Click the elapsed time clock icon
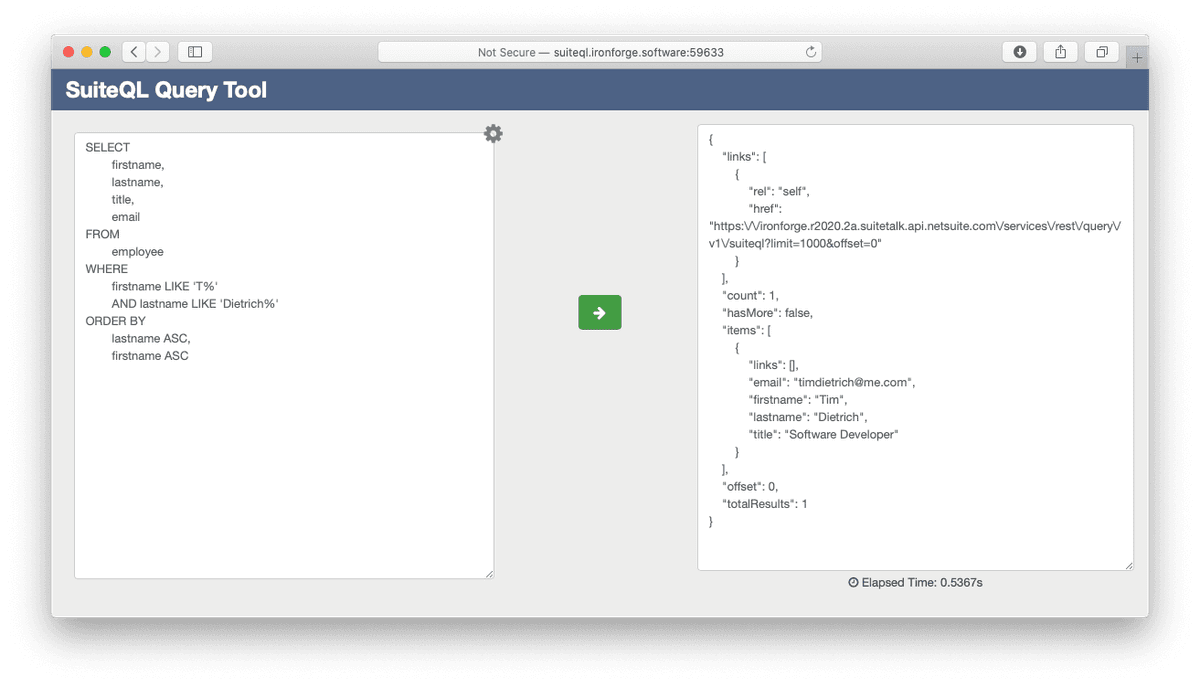The height and width of the screenshot is (685, 1200). [x=853, y=582]
